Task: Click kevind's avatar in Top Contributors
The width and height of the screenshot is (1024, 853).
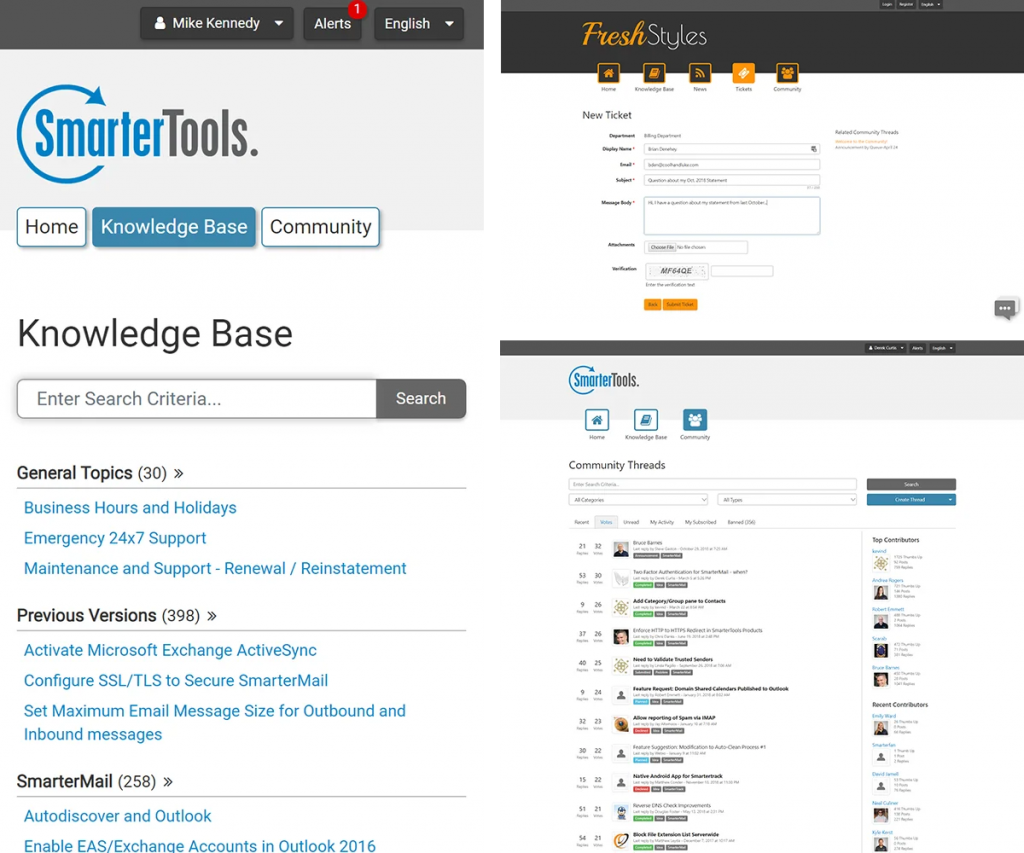Action: (x=881, y=563)
